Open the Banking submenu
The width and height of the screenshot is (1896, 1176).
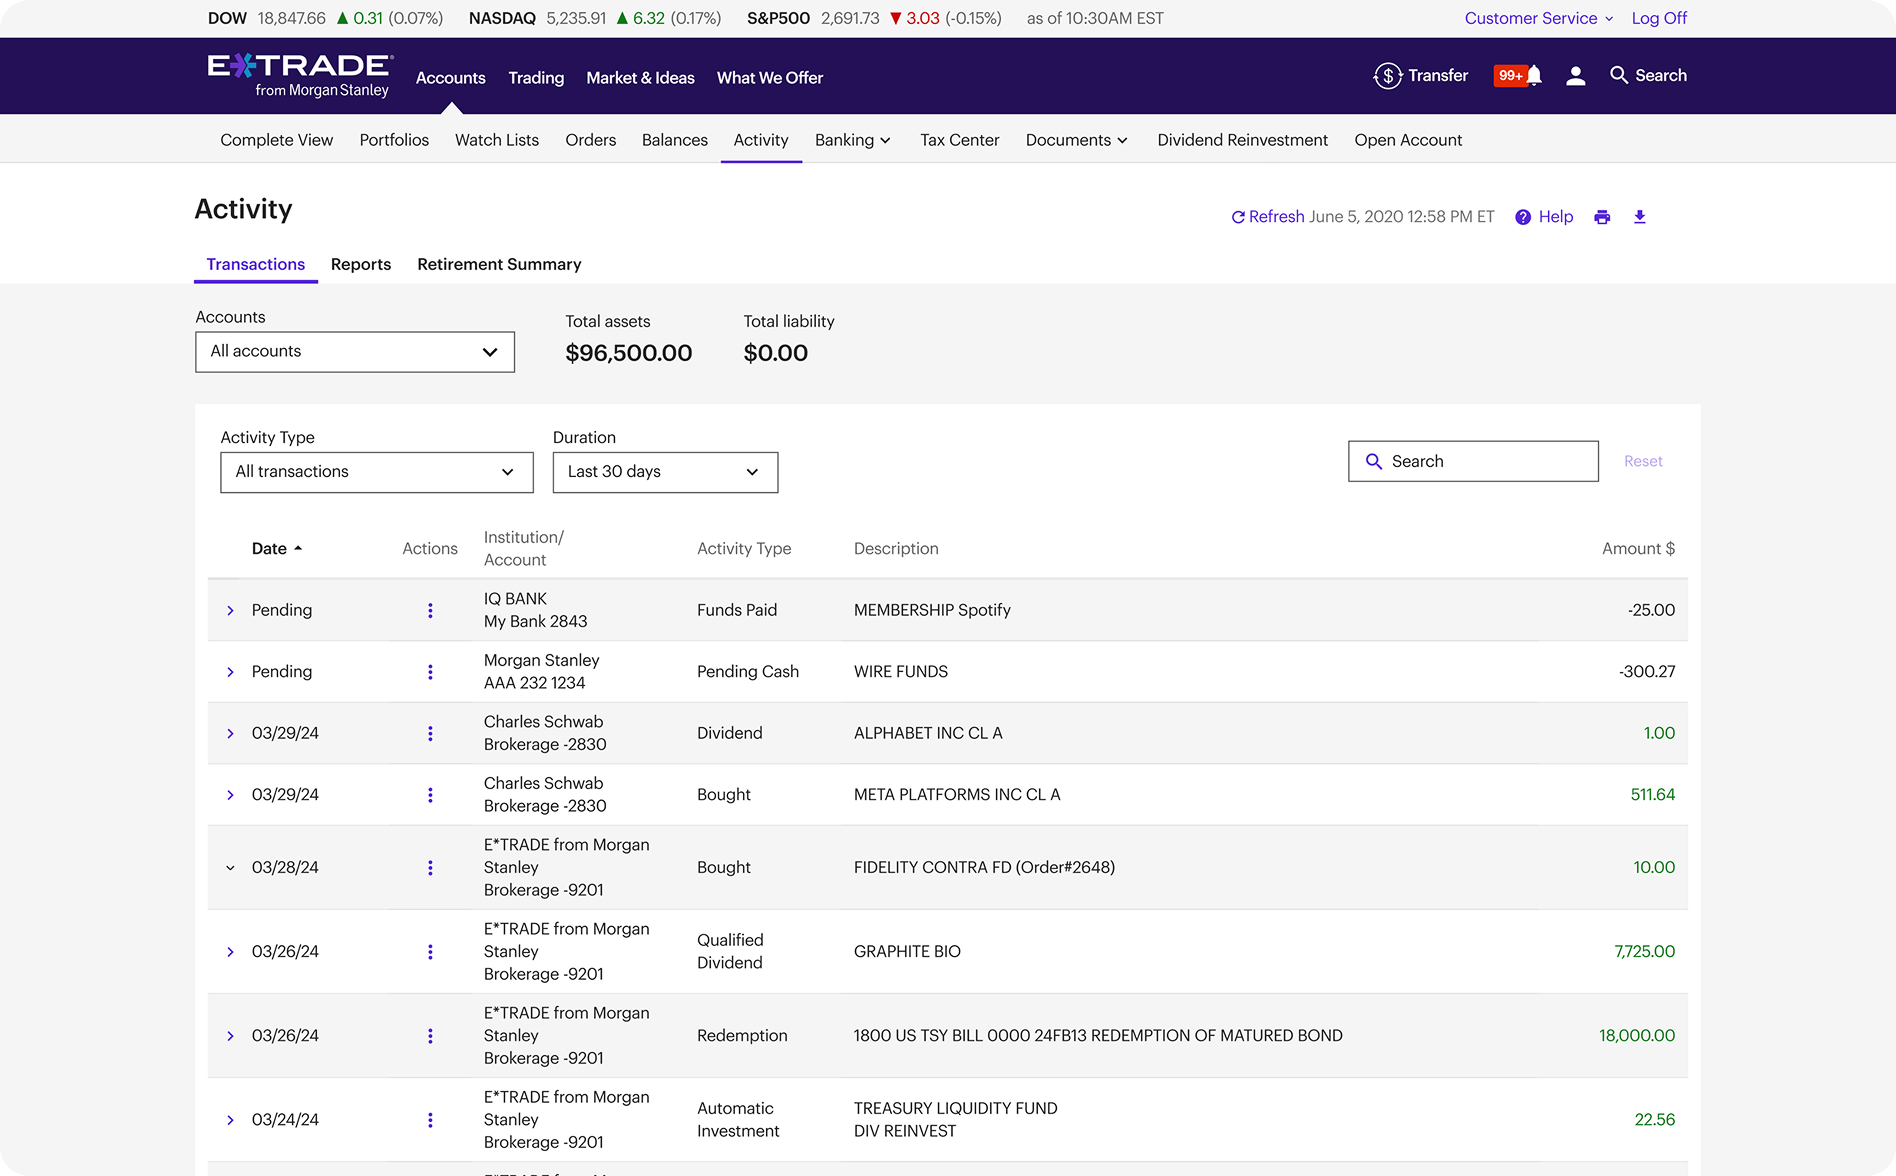853,140
